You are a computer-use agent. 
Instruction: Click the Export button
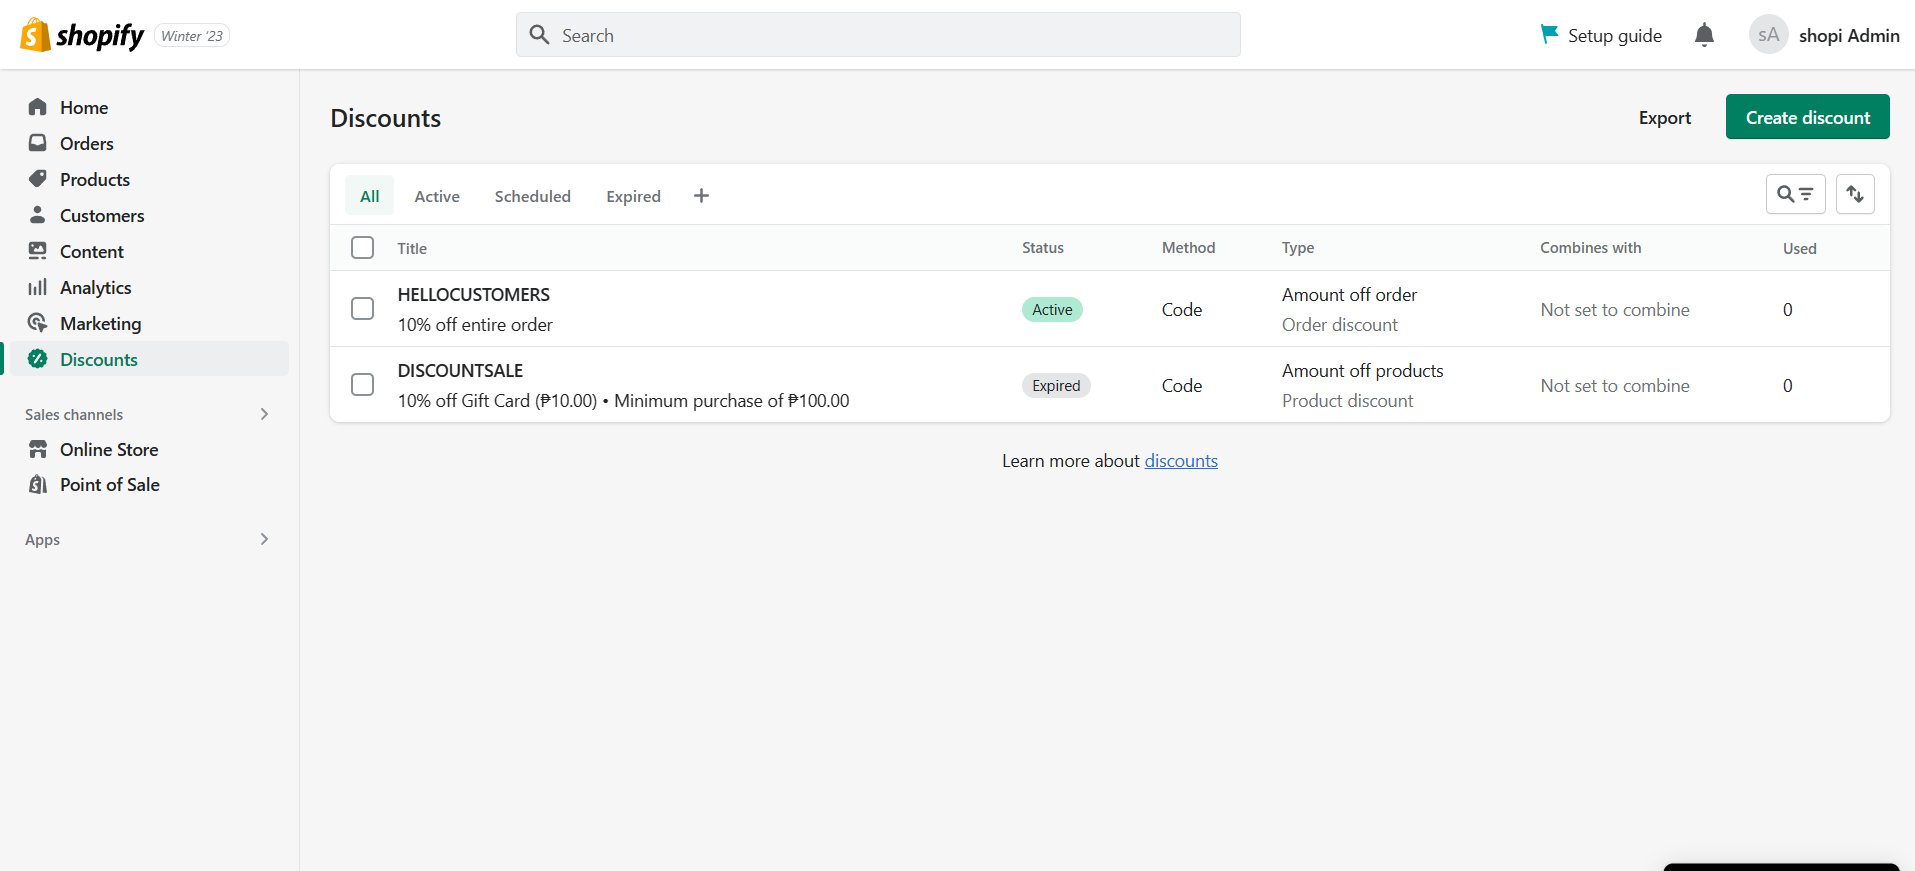pos(1664,117)
